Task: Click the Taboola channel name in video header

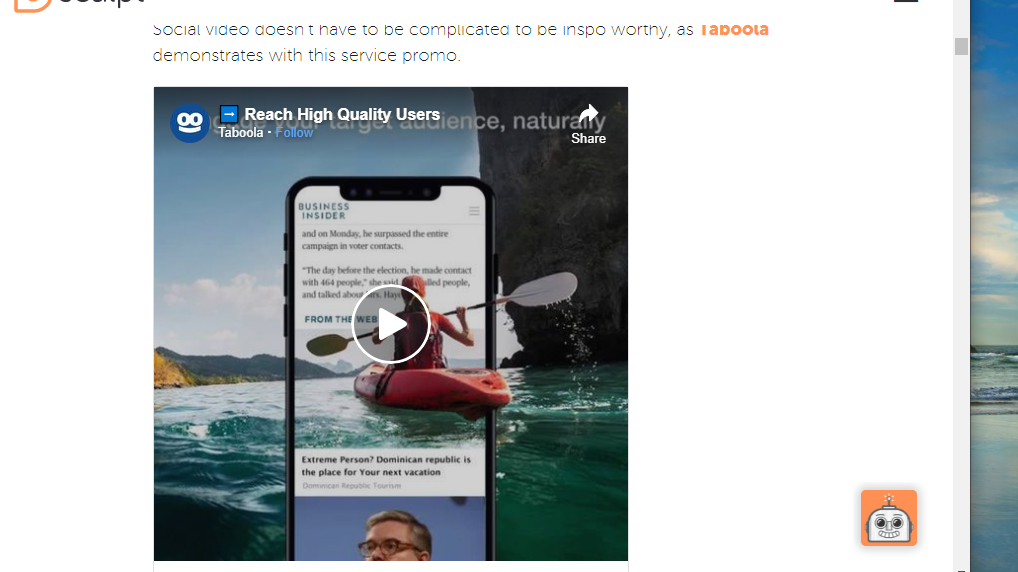Action: click(241, 132)
